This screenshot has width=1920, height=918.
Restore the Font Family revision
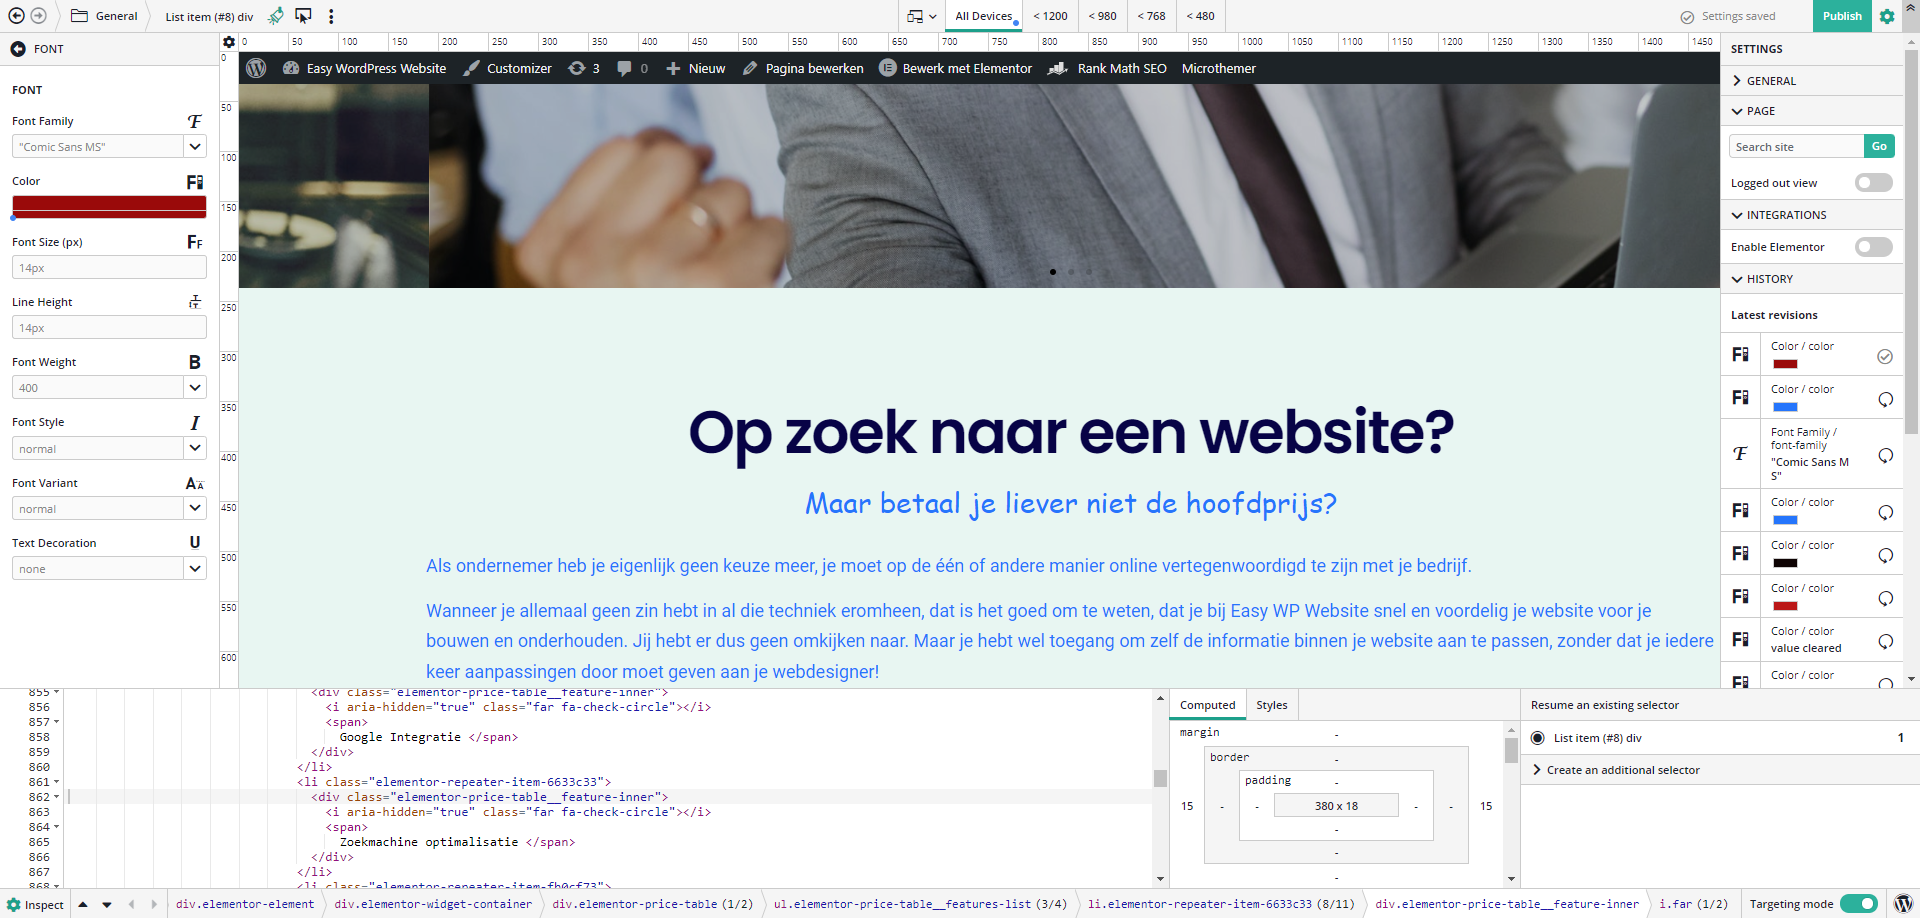pyautogui.click(x=1885, y=455)
